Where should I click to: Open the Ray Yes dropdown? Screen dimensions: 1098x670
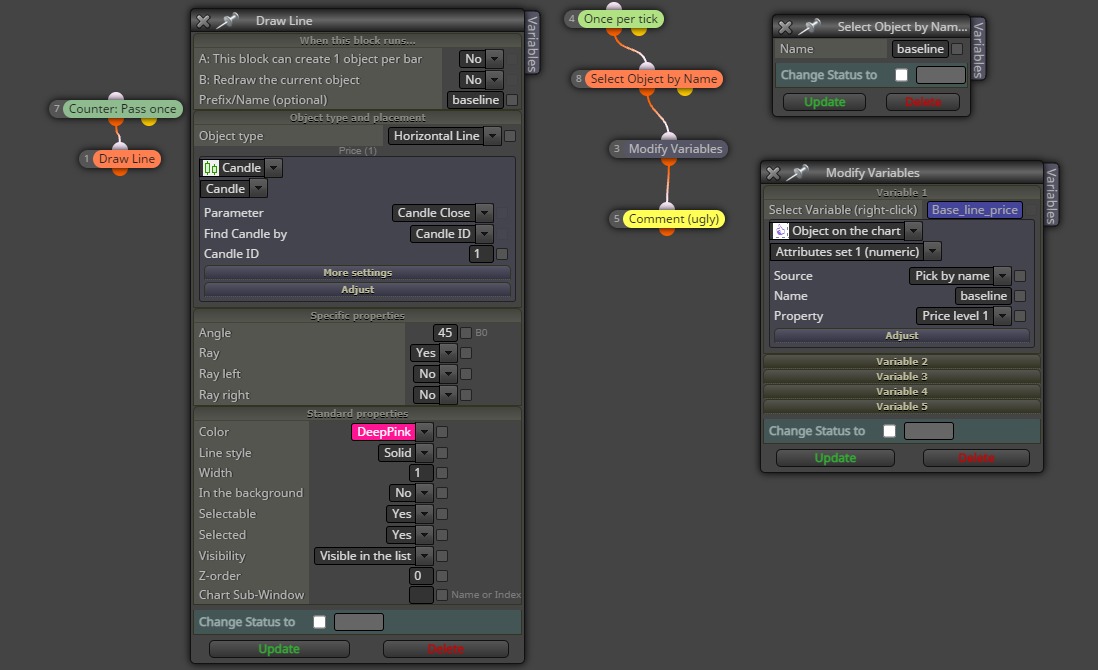point(433,353)
